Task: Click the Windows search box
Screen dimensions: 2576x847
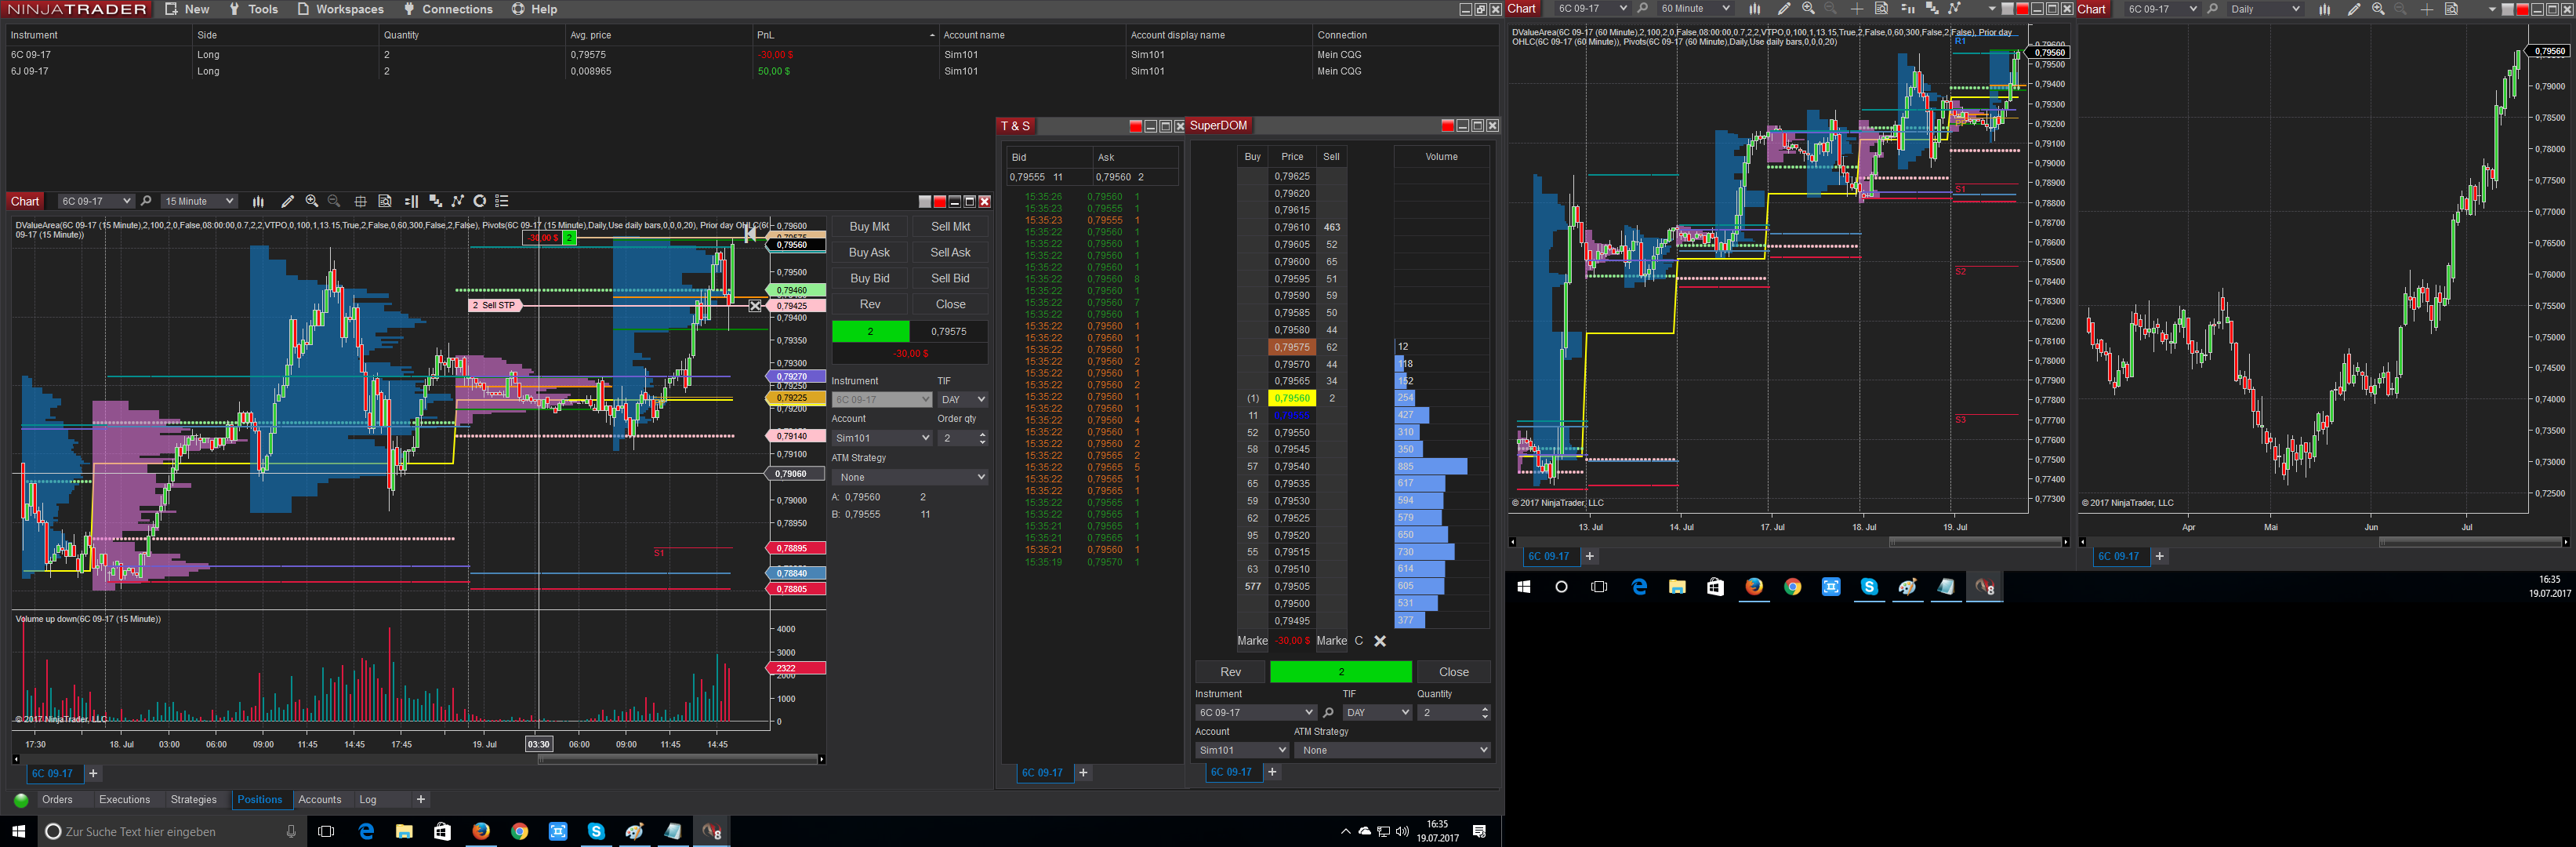Action: pyautogui.click(x=170, y=831)
